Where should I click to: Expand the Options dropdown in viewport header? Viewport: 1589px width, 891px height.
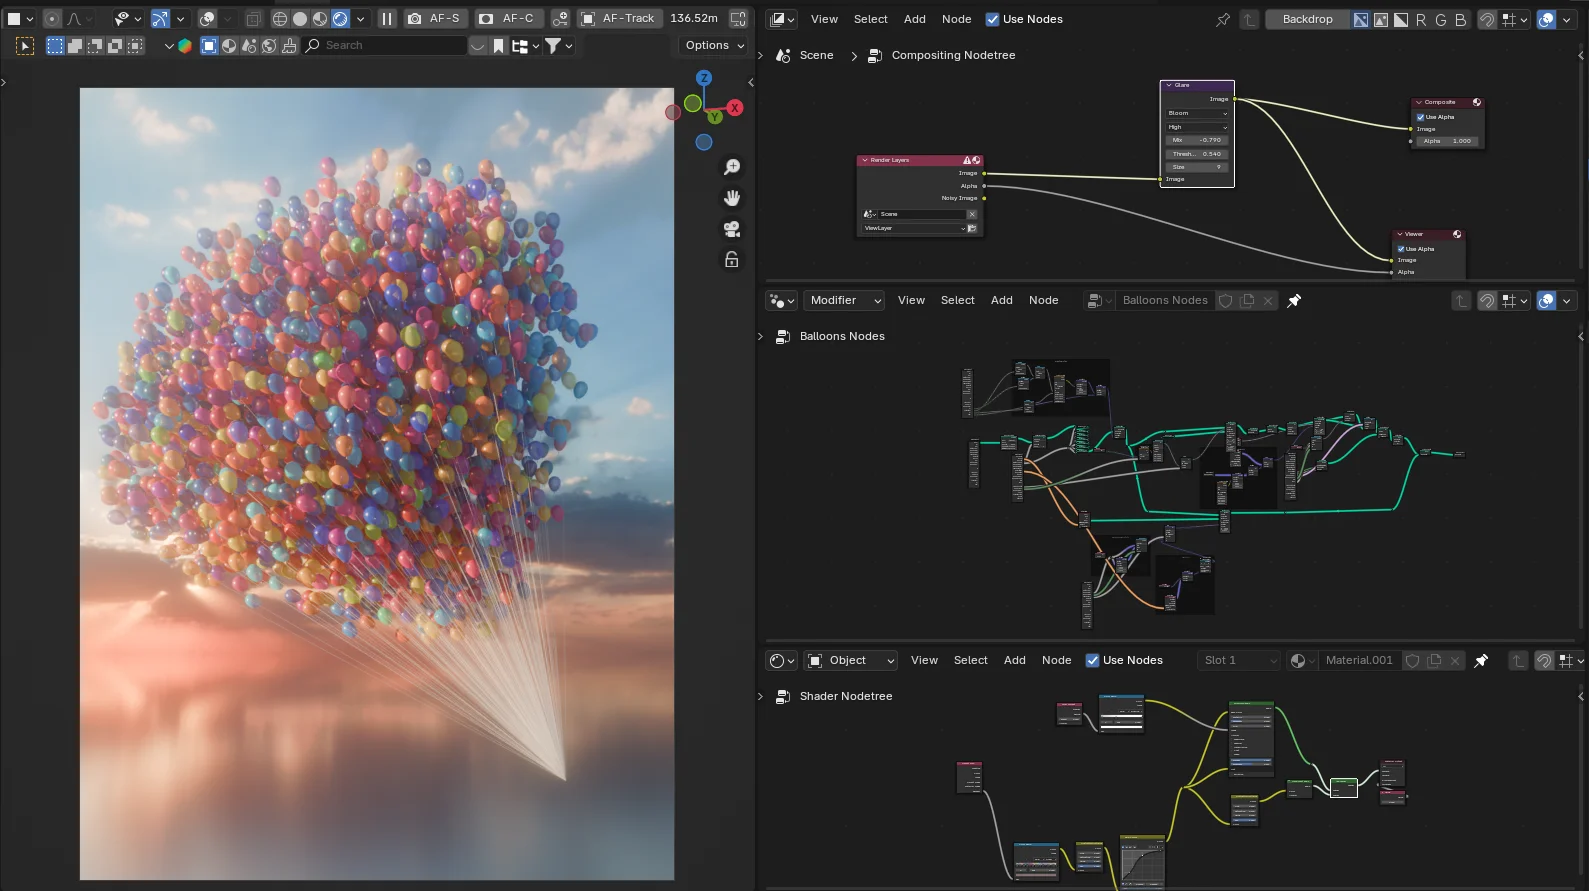[714, 45]
